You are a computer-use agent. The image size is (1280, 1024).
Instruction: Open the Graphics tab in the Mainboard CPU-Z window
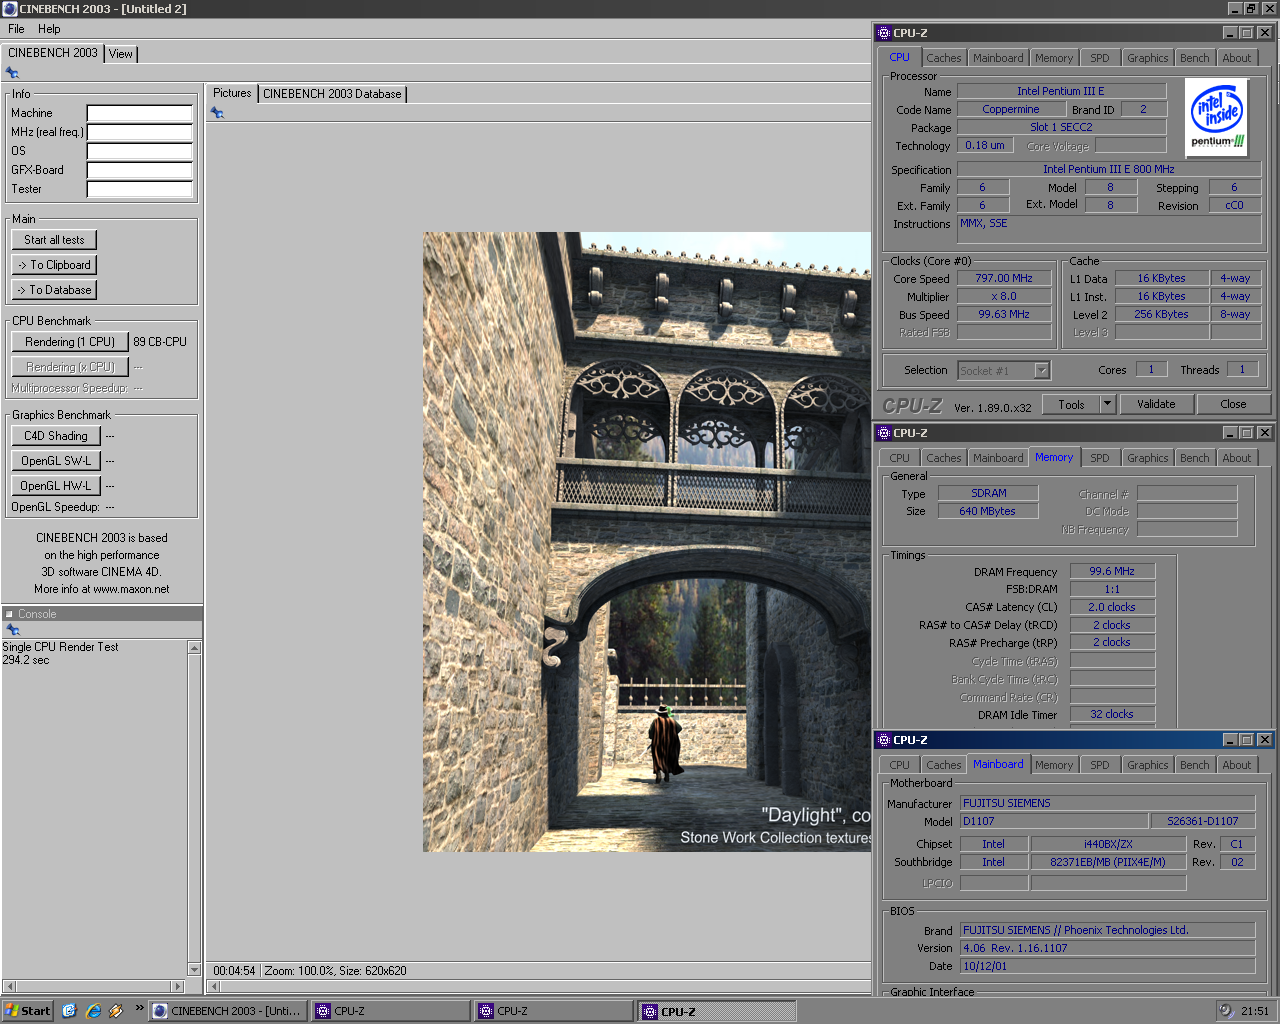pyautogui.click(x=1147, y=765)
